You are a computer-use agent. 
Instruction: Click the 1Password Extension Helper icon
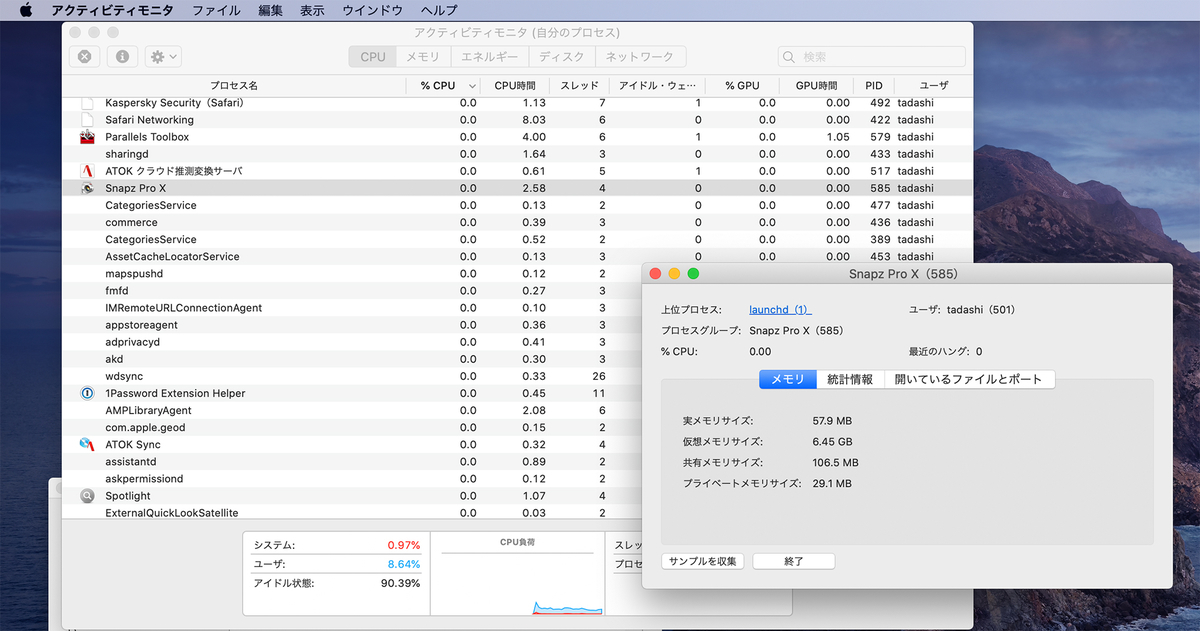pyautogui.click(x=87, y=394)
